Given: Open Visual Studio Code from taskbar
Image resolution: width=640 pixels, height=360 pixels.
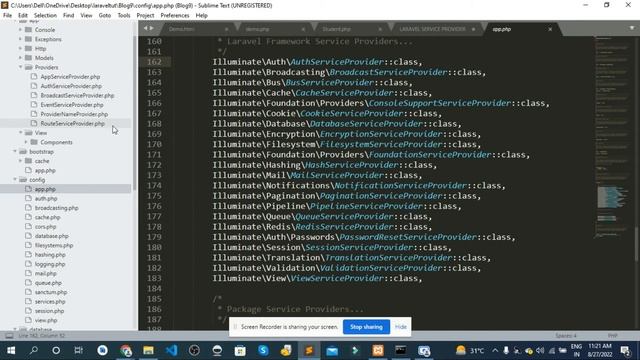Looking at the screenshot, I should click(171, 350).
